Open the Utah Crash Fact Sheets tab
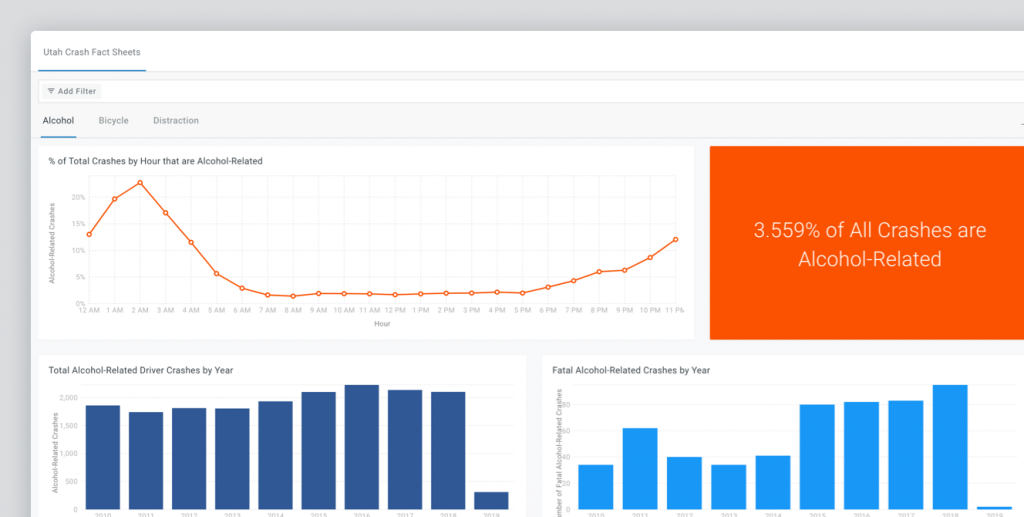1024x517 pixels. click(91, 51)
